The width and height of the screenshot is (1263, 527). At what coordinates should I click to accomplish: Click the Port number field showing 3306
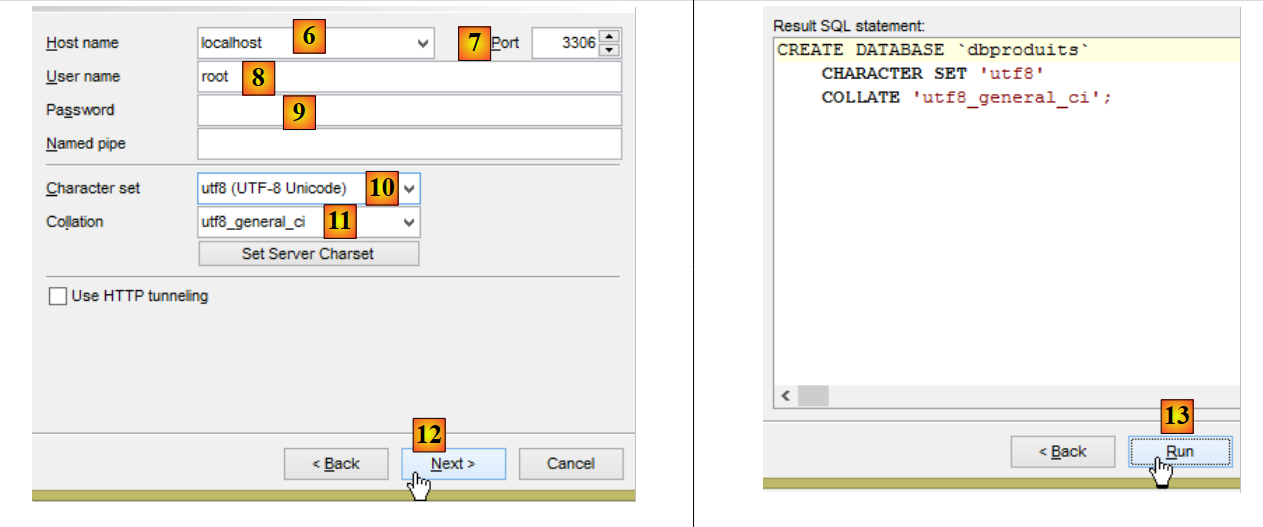[x=566, y=43]
